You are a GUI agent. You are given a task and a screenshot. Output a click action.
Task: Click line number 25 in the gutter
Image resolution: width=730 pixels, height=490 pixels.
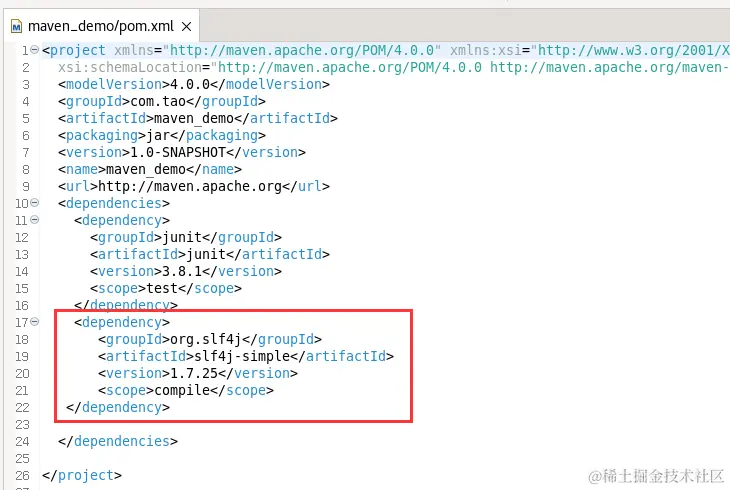point(22,458)
